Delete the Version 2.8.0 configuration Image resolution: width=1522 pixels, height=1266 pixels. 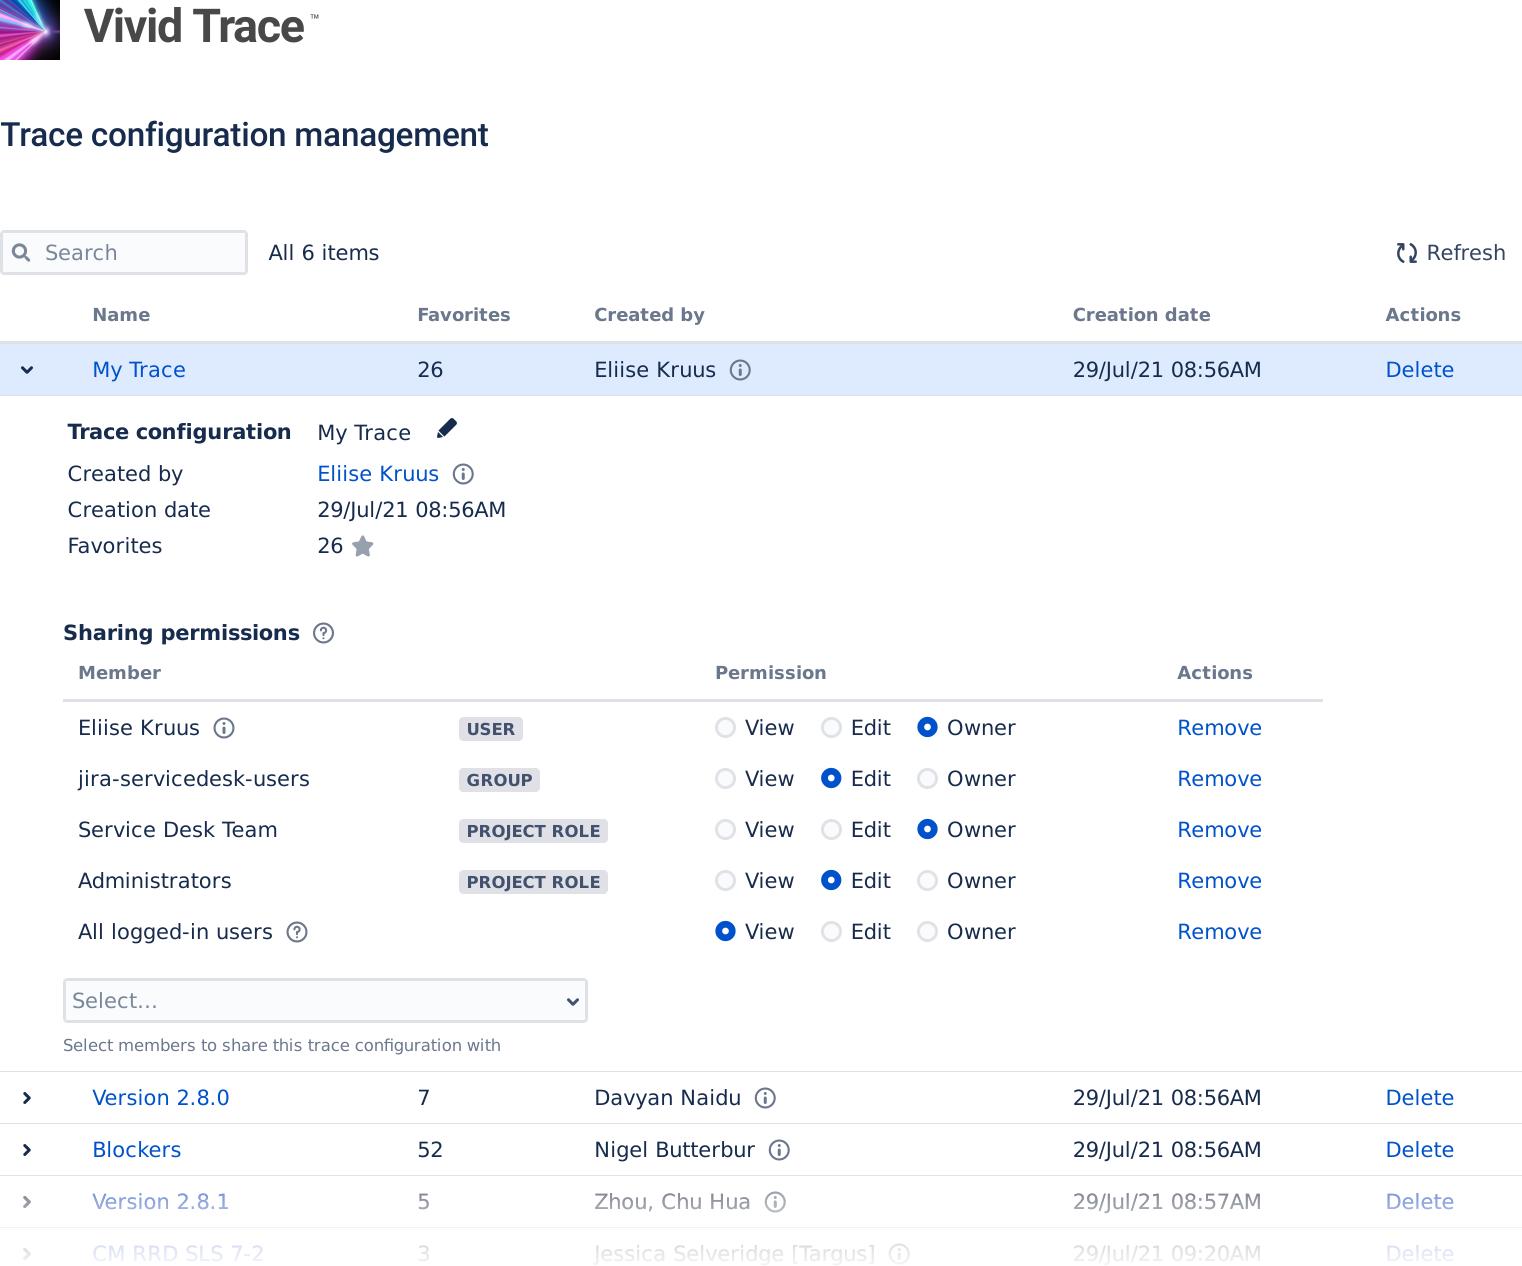click(x=1420, y=1098)
